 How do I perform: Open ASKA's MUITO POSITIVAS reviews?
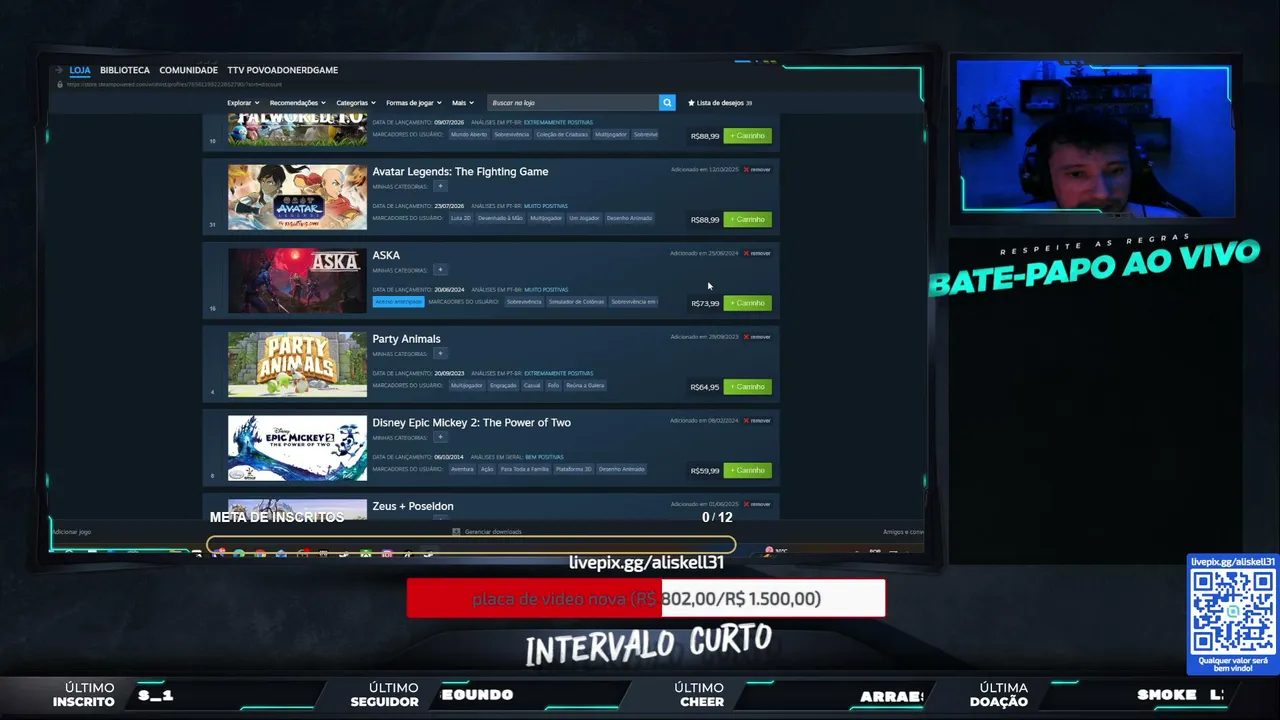(x=545, y=290)
